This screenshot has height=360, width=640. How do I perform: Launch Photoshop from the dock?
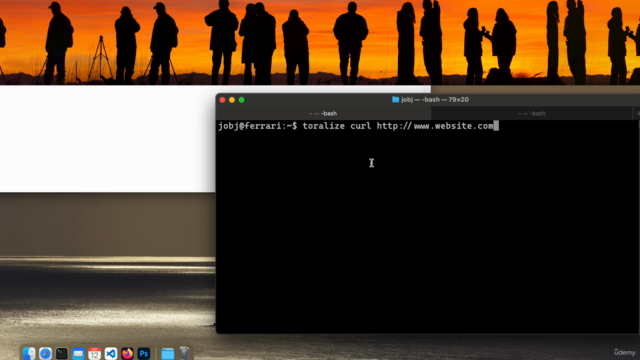(x=144, y=353)
